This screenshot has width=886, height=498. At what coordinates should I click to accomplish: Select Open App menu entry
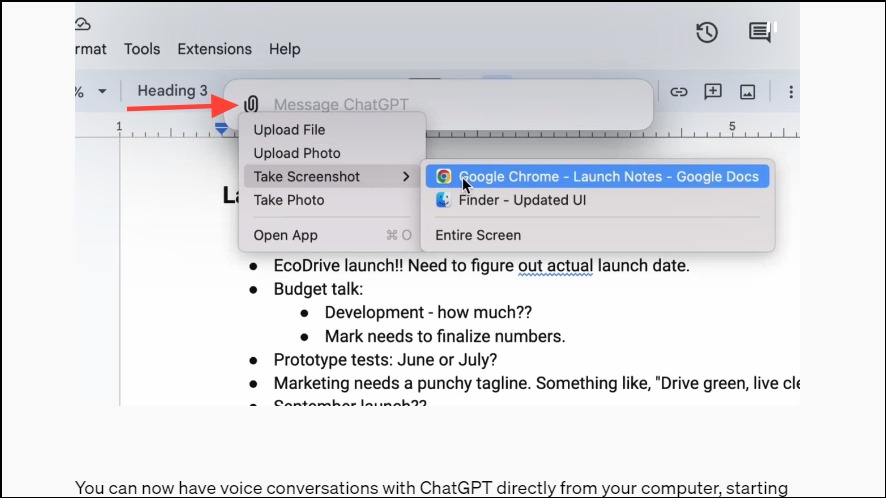[x=332, y=235]
